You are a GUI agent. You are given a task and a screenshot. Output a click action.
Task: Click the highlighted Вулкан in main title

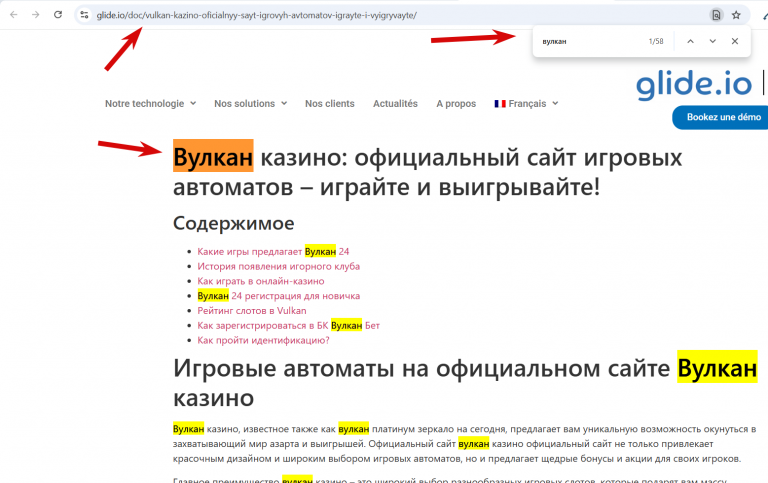point(213,157)
